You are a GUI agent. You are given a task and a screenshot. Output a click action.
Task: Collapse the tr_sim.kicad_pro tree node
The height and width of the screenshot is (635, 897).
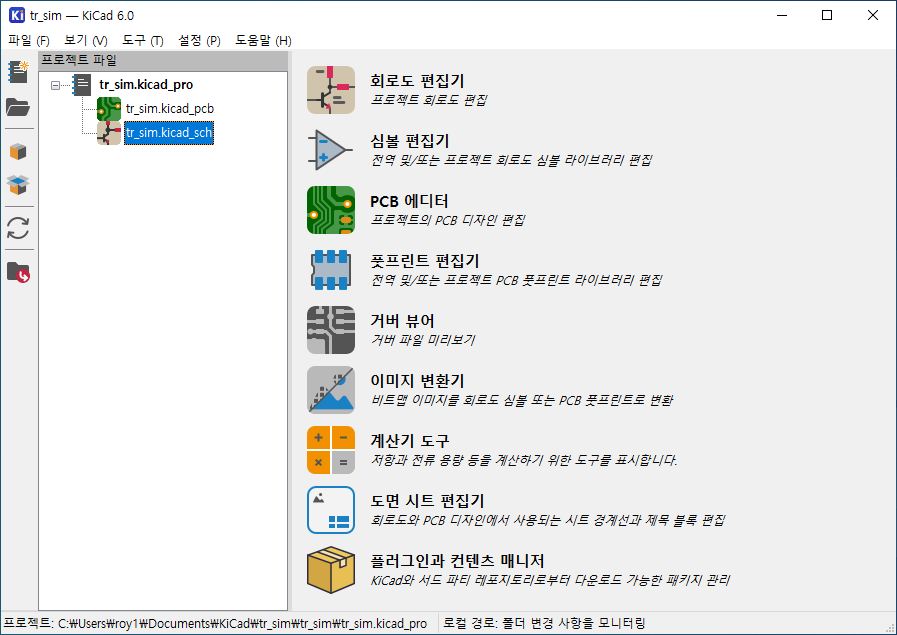coord(55,85)
